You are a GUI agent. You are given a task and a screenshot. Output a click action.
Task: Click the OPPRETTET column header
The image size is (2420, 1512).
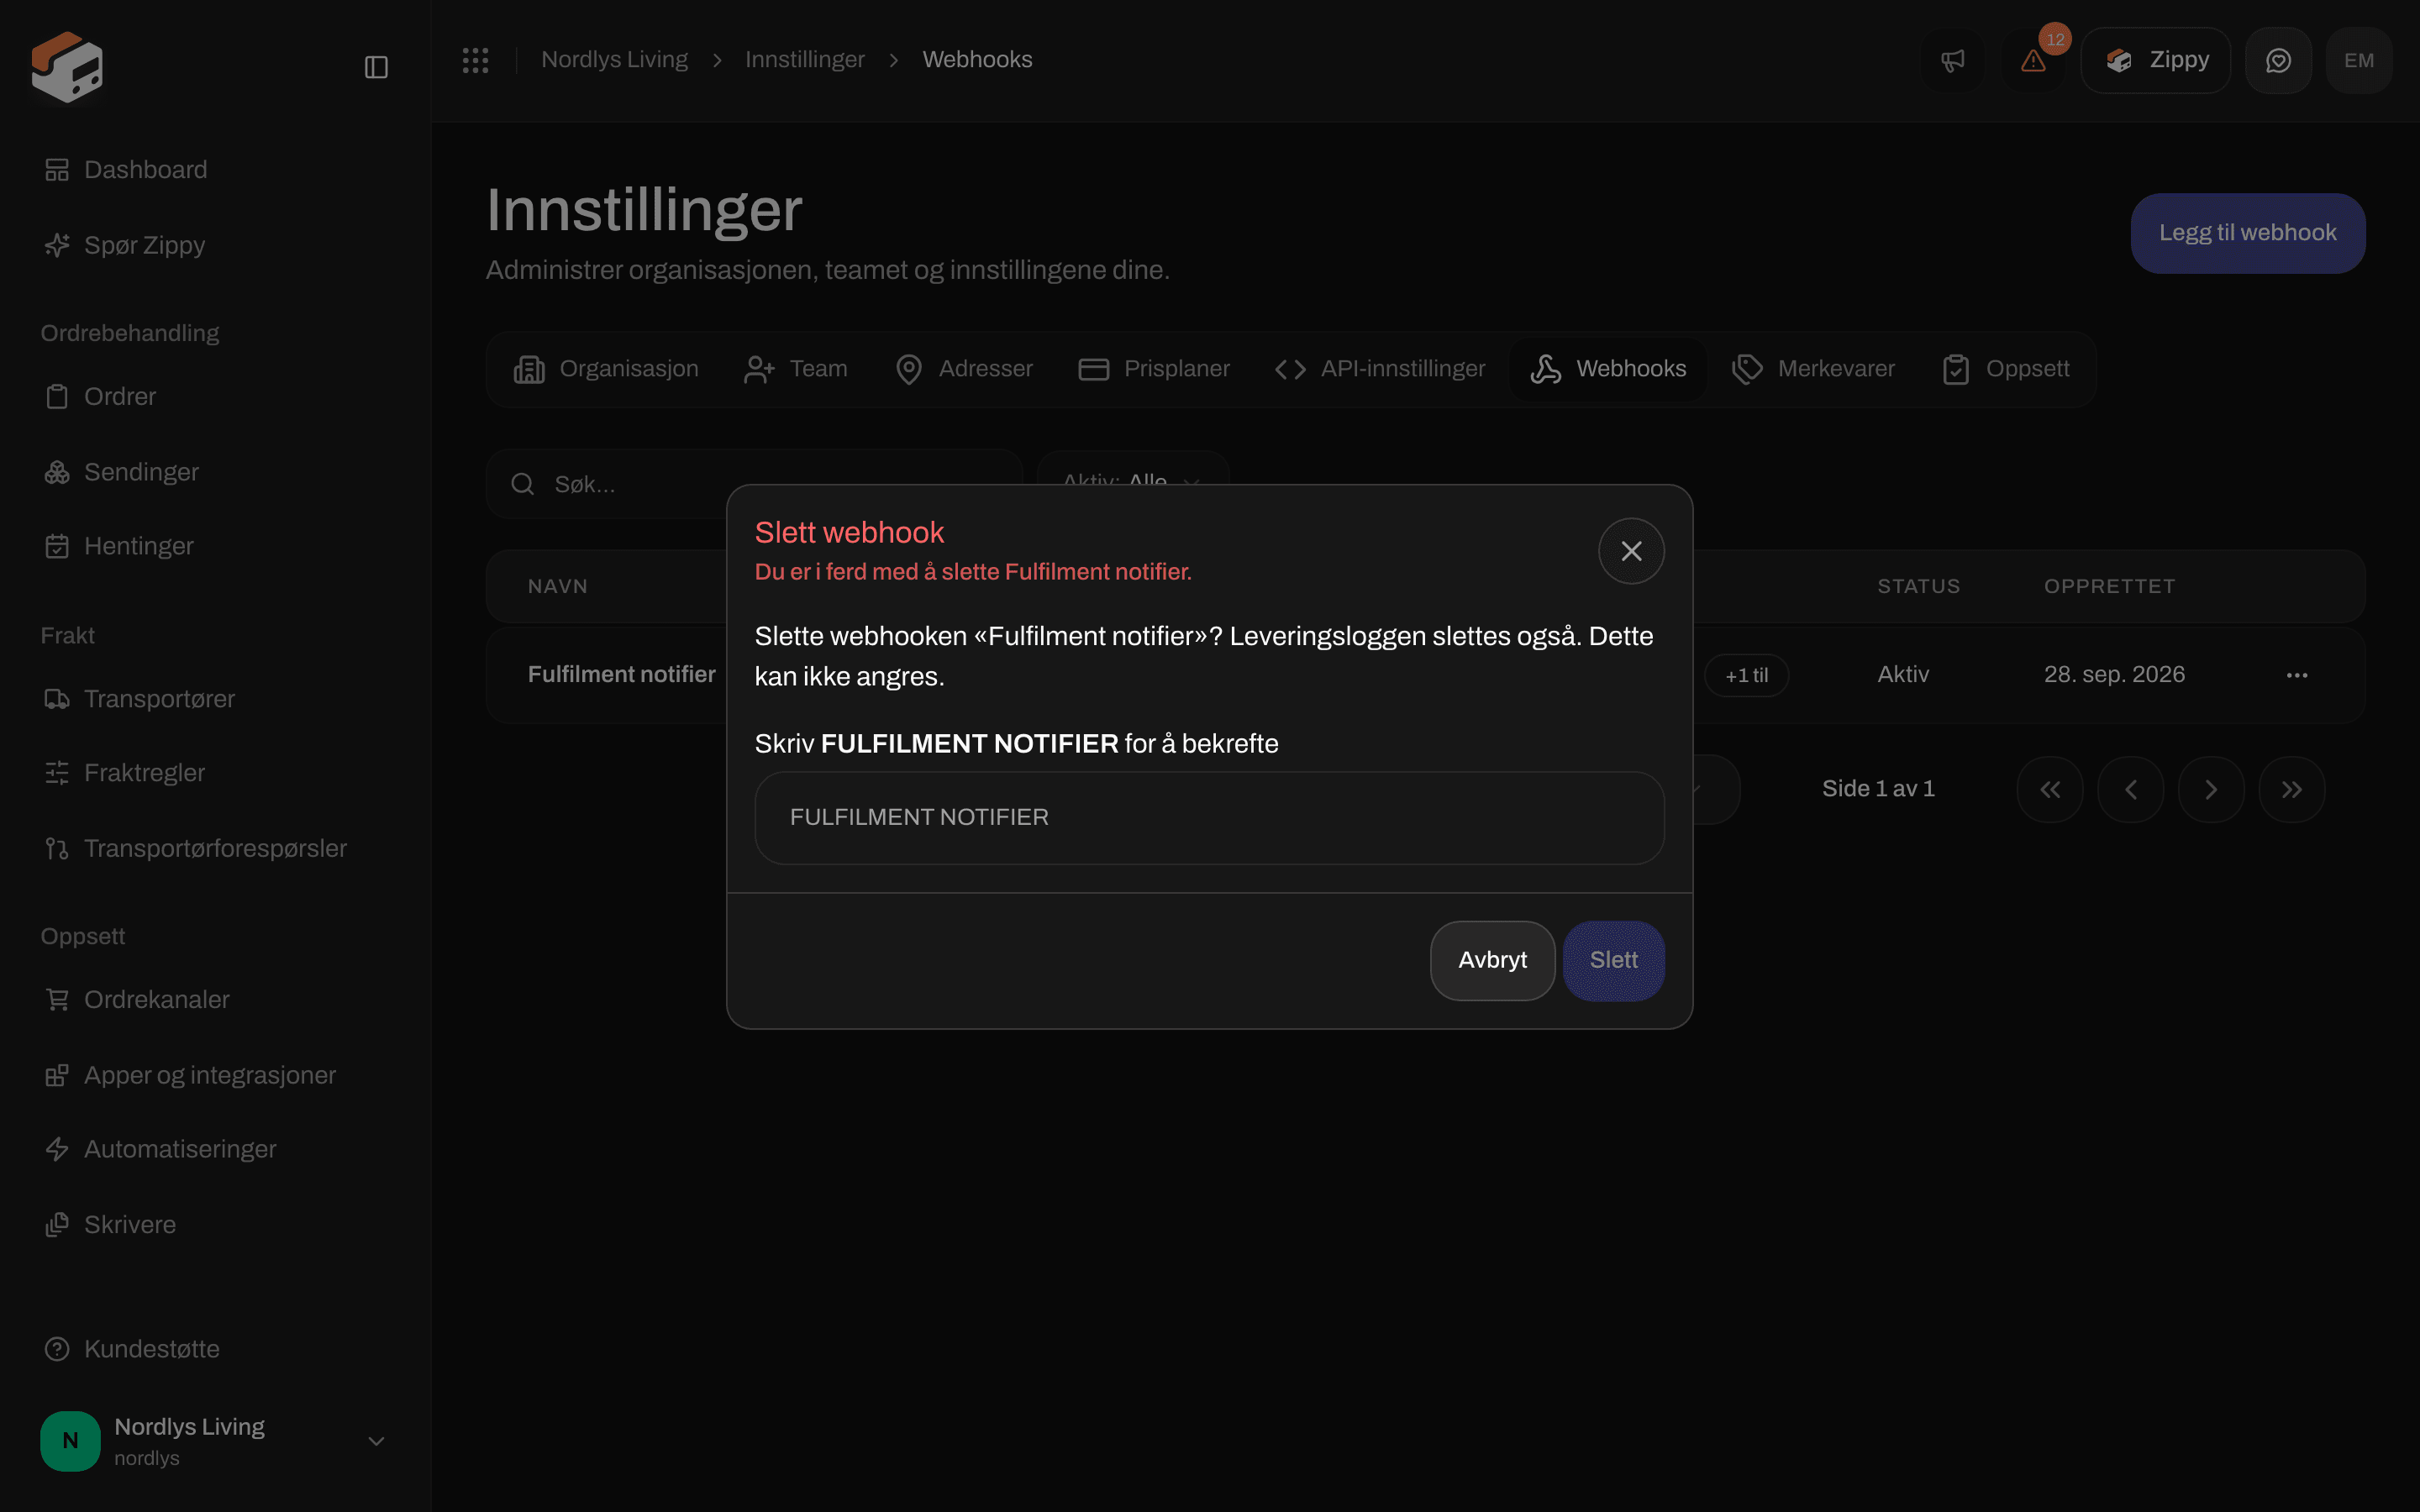click(x=2109, y=587)
